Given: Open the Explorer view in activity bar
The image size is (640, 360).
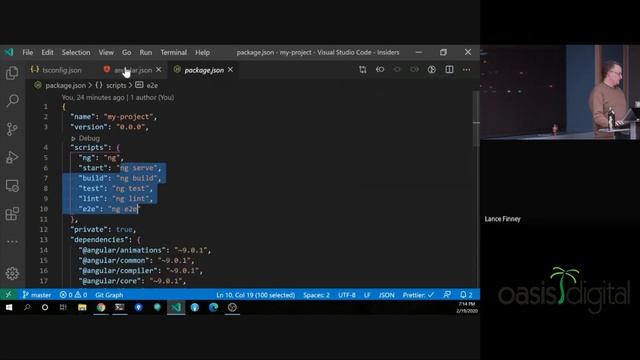Looking at the screenshot, I should tap(12, 73).
